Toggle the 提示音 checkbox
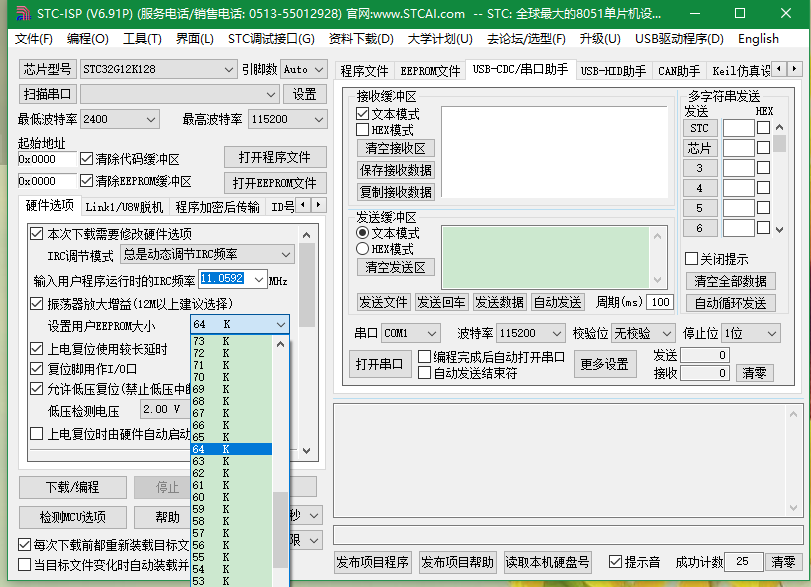 (x=616, y=562)
